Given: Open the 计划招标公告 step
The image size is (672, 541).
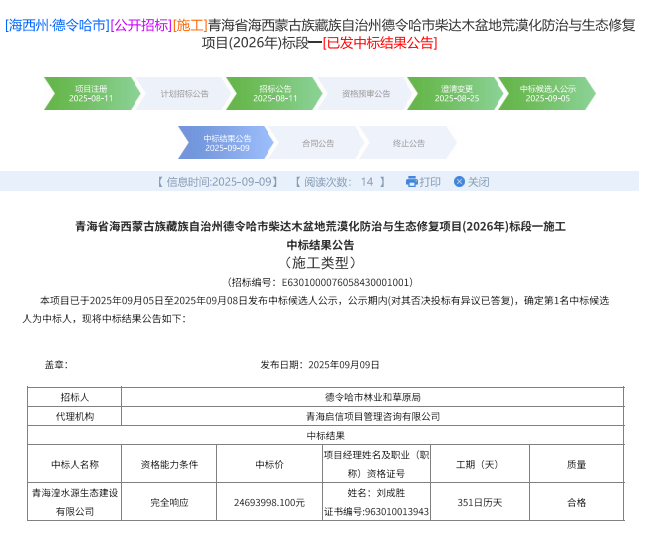Looking at the screenshot, I should click(x=184, y=94).
